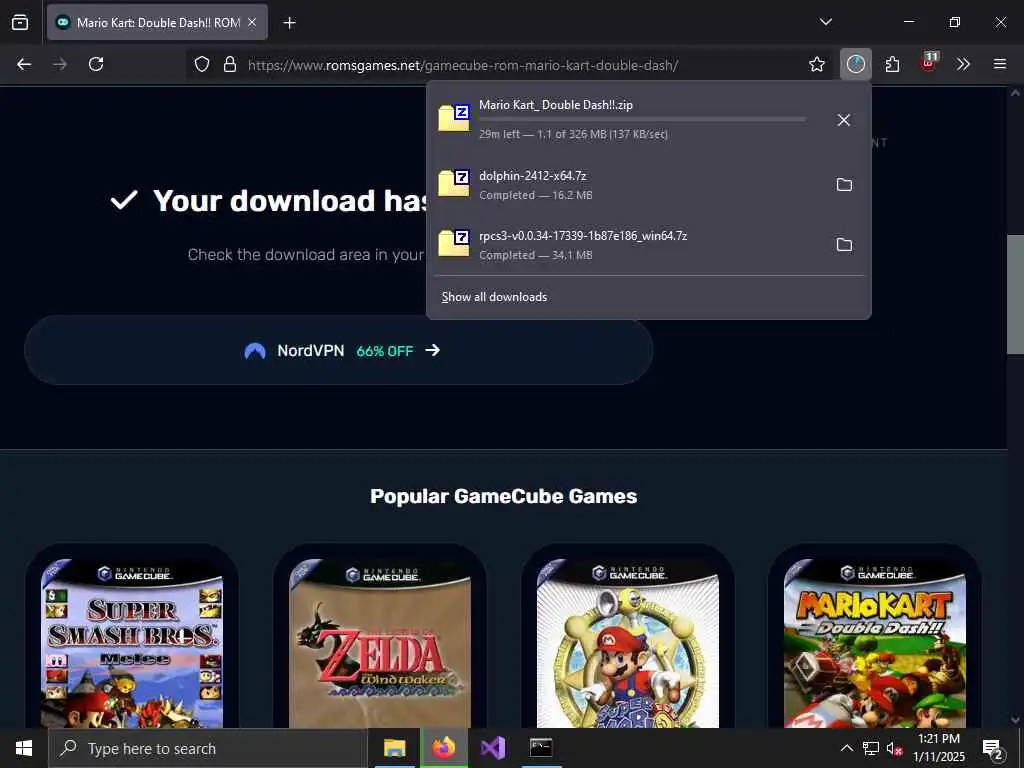The width and height of the screenshot is (1024, 768).
Task: Open the notification action center
Action: pyautogui.click(x=993, y=749)
